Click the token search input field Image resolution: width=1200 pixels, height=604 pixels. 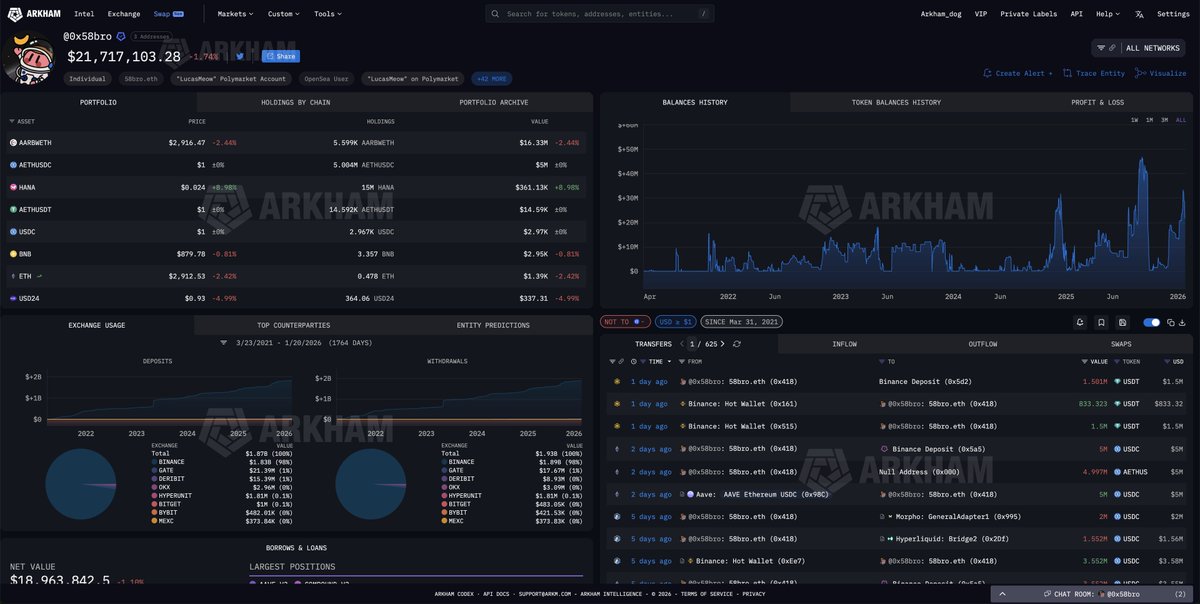click(x=600, y=13)
